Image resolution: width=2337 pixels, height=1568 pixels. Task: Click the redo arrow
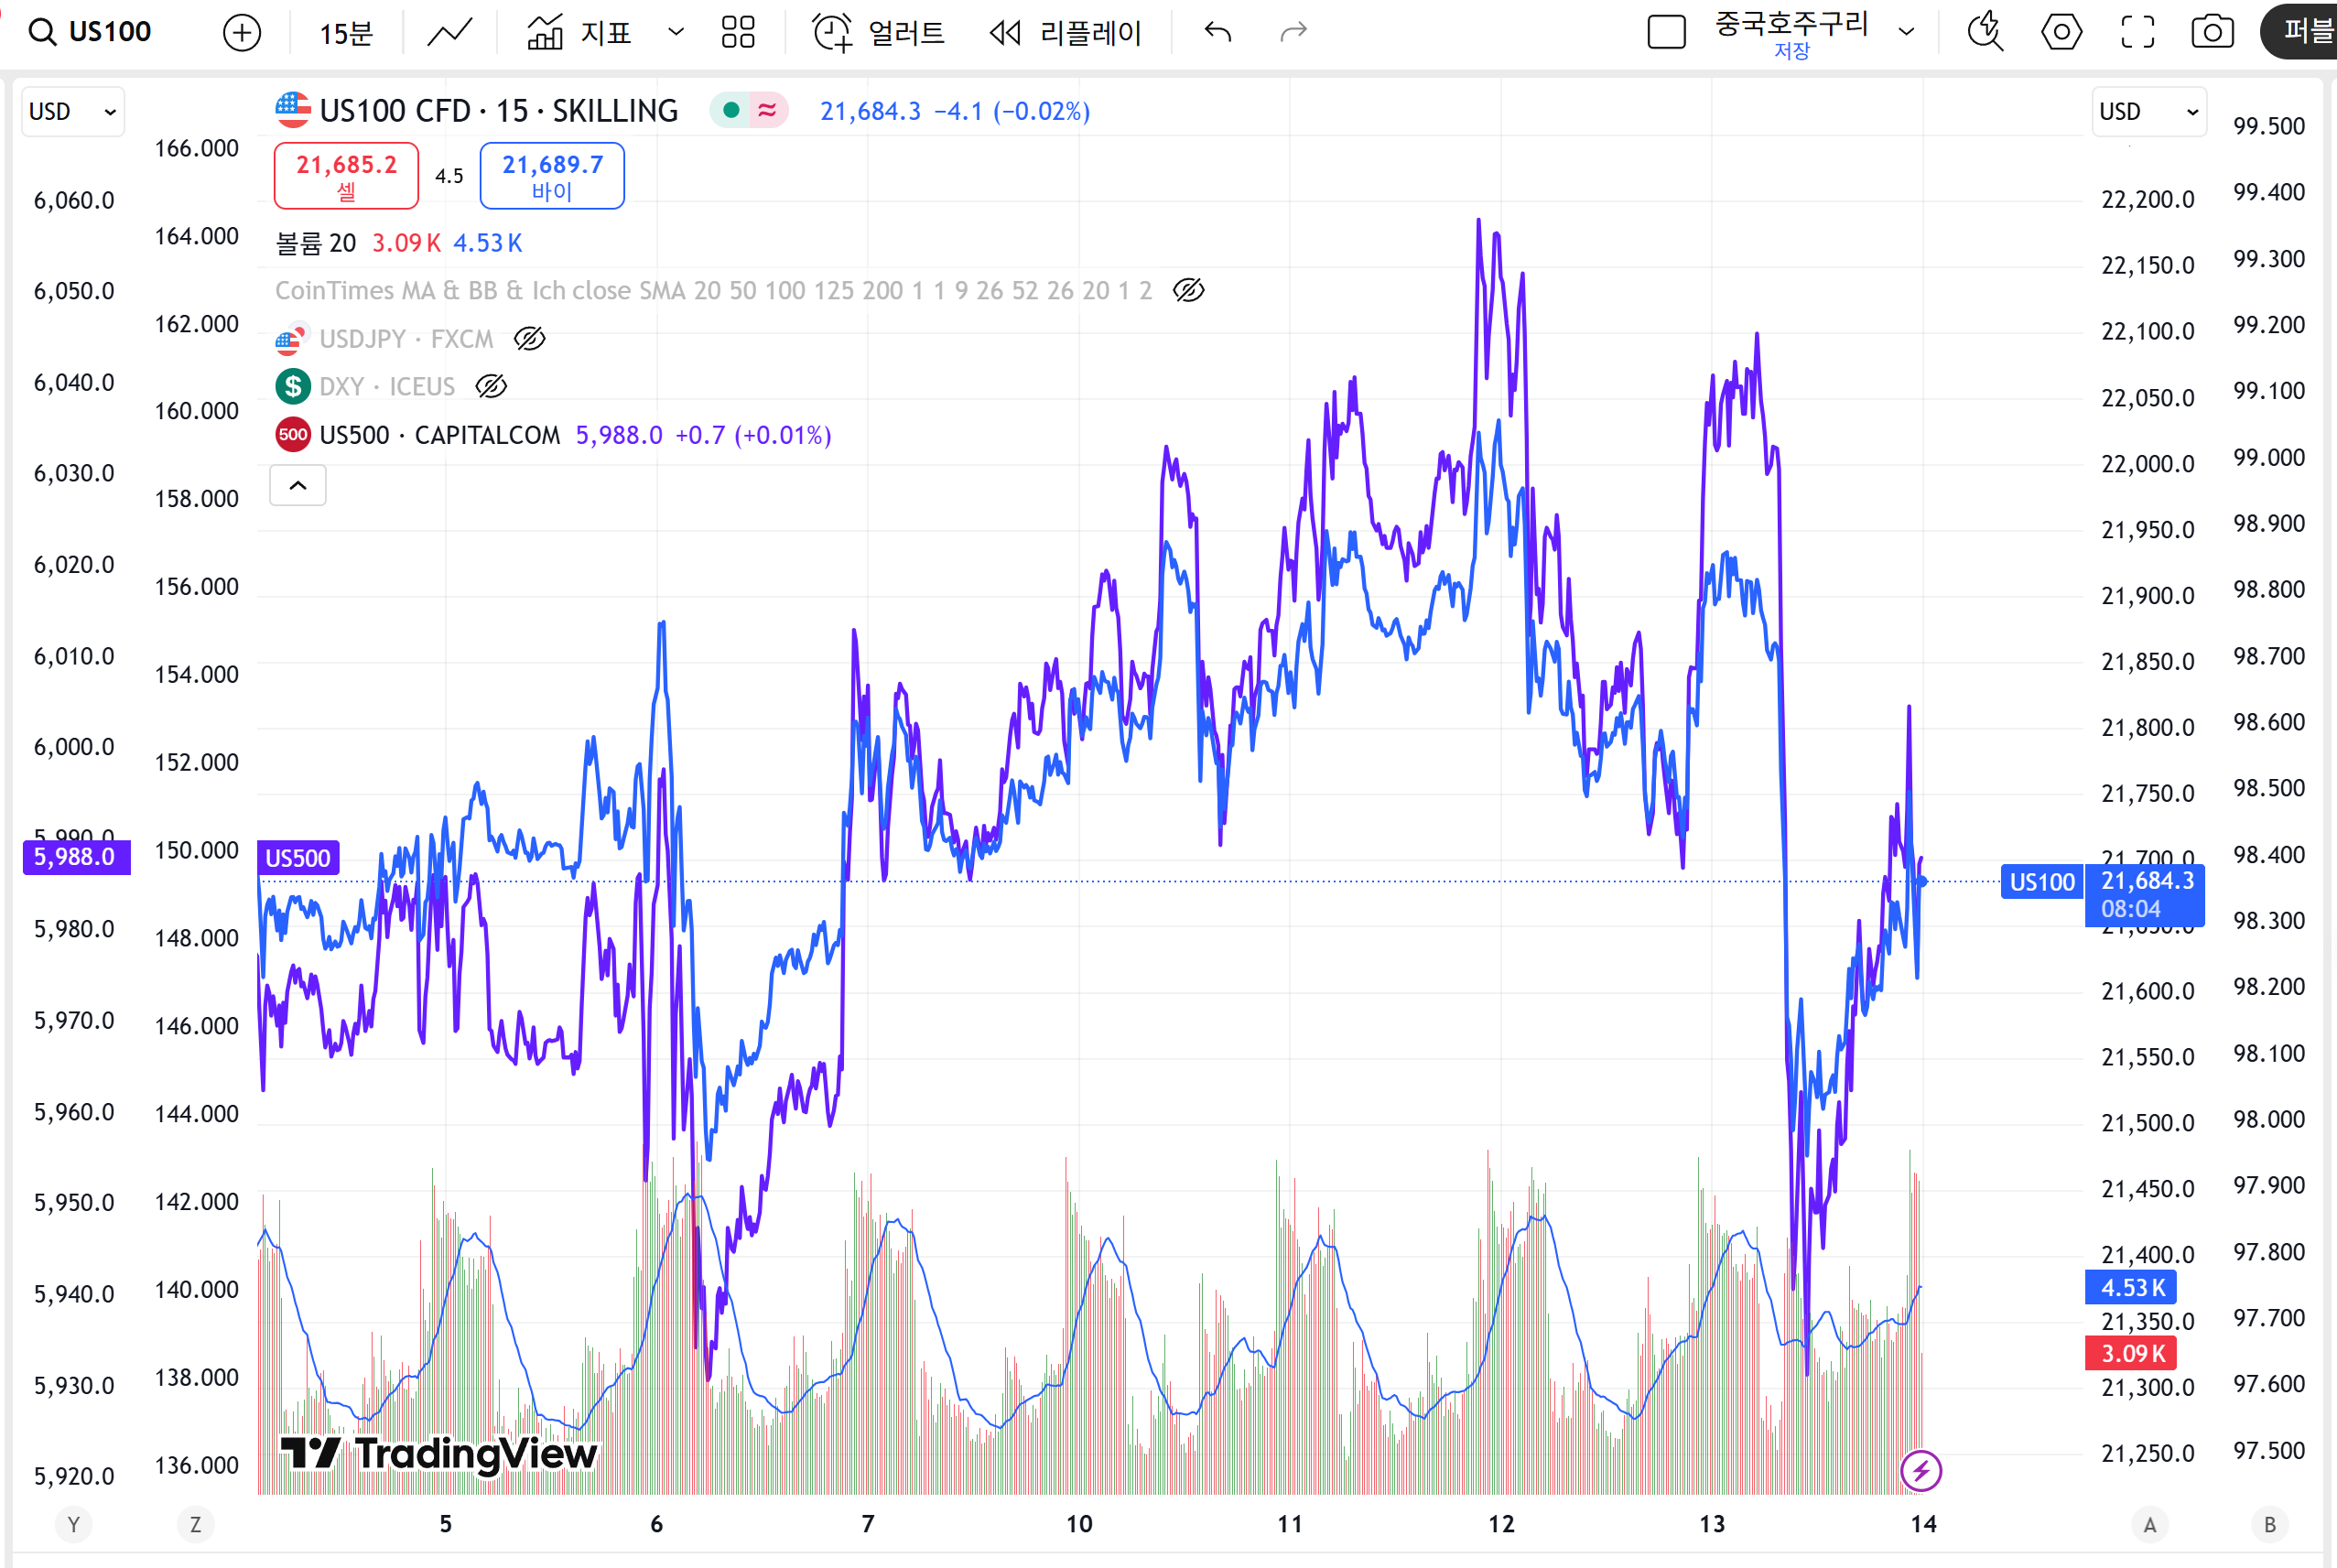click(1293, 33)
